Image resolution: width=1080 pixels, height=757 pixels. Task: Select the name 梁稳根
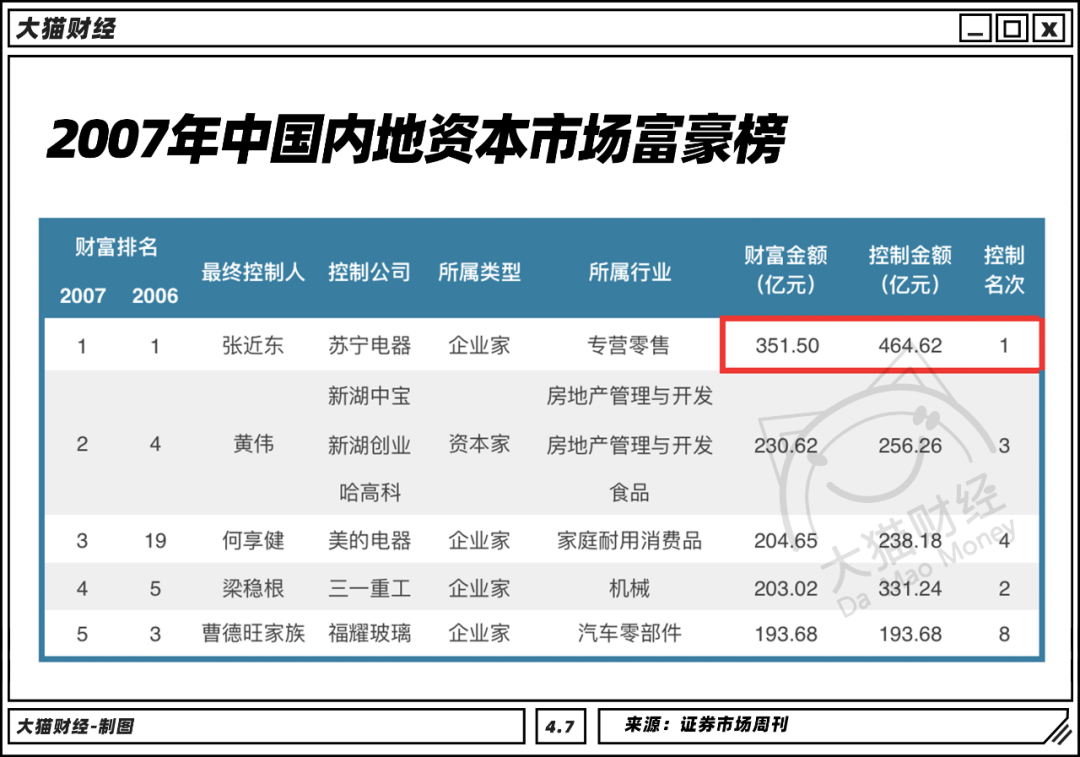(x=253, y=588)
